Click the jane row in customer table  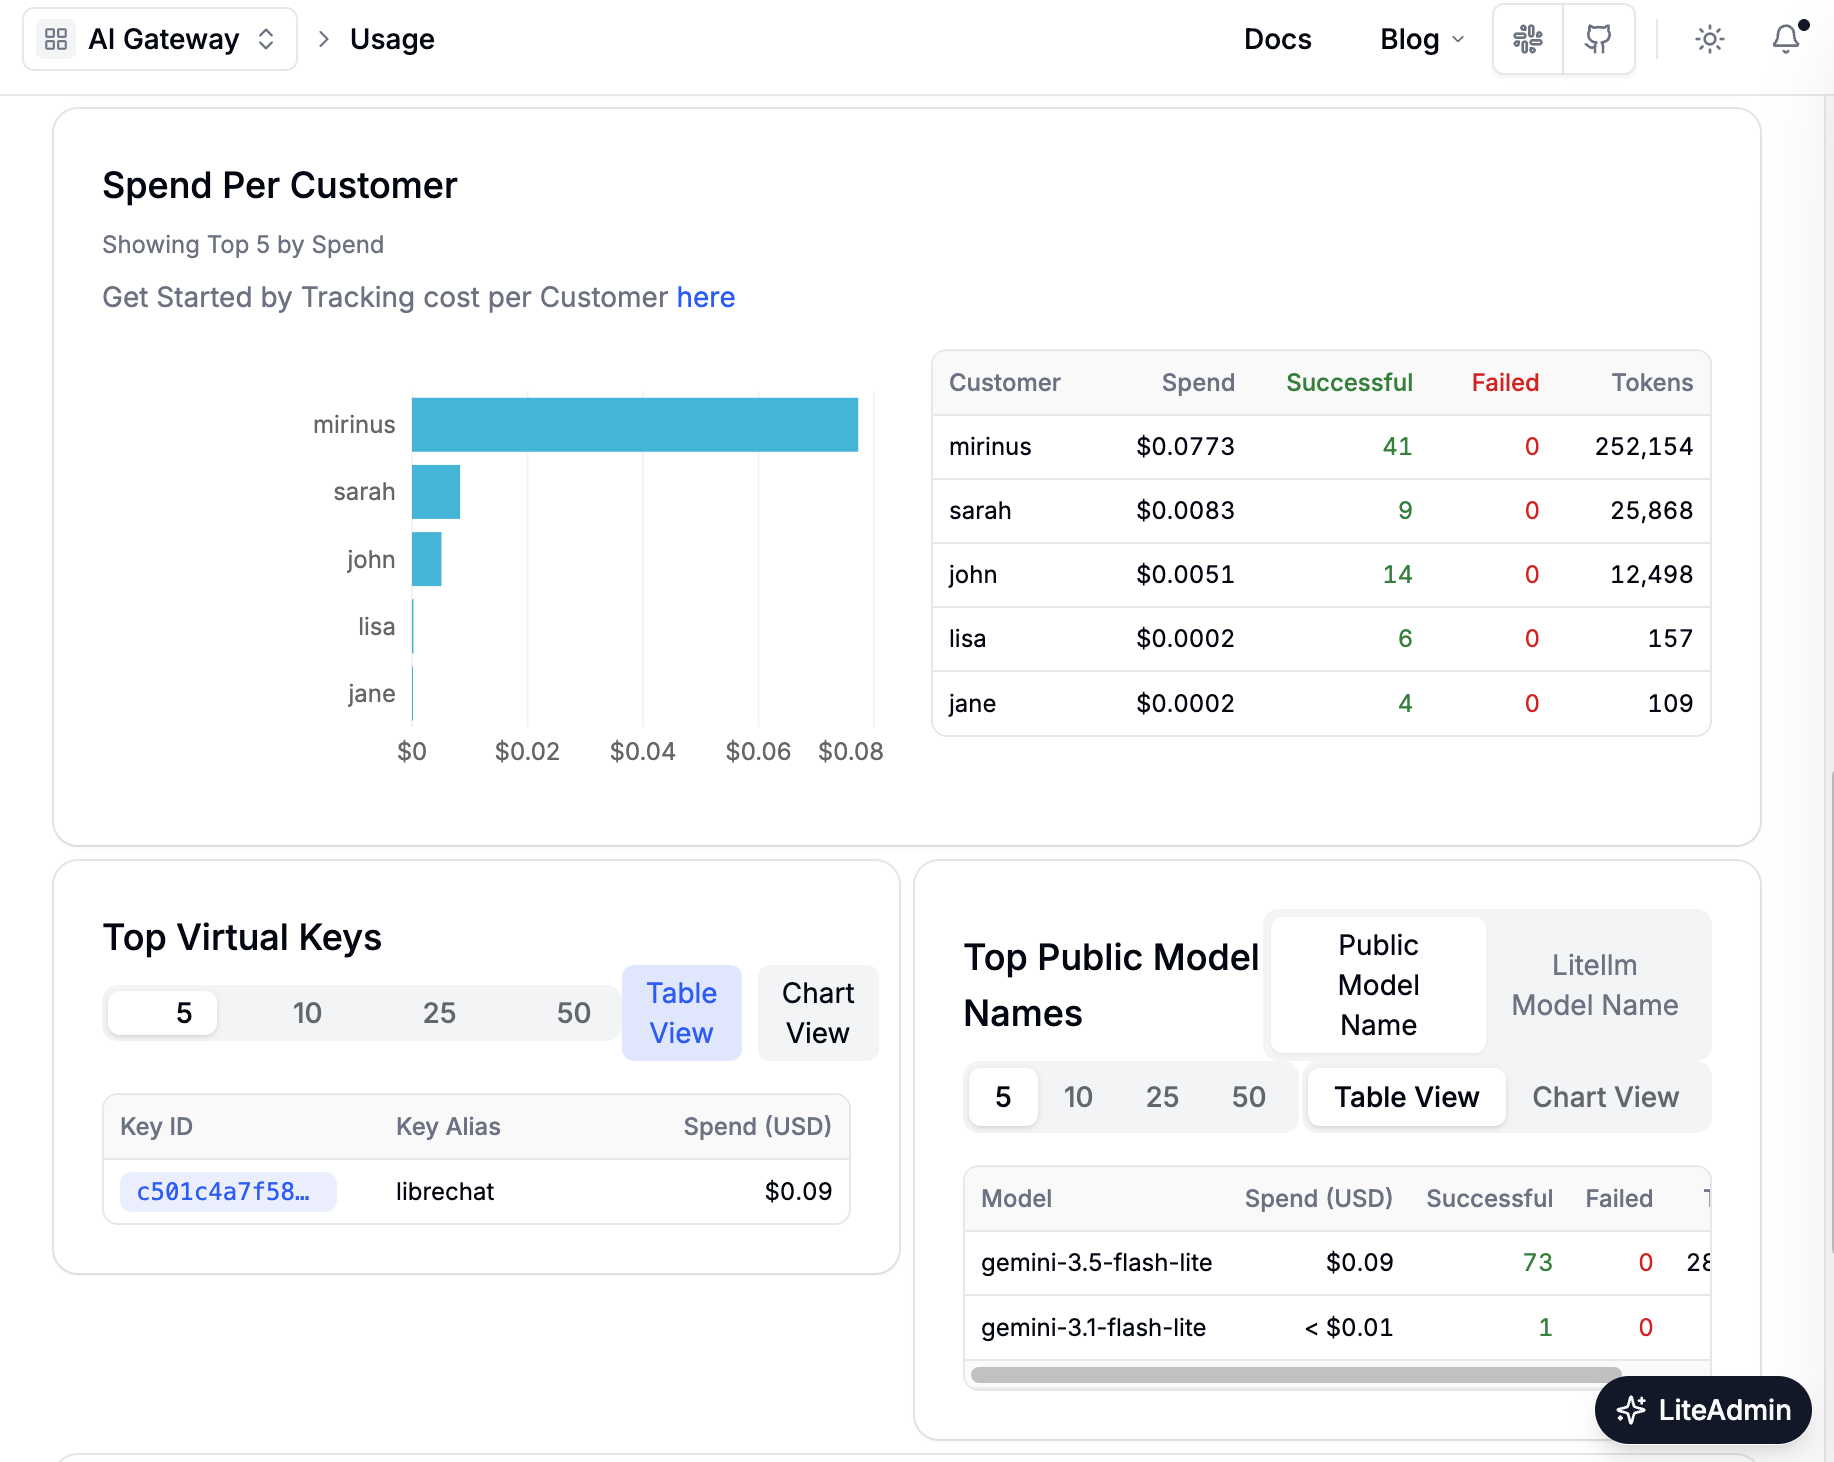1321,704
